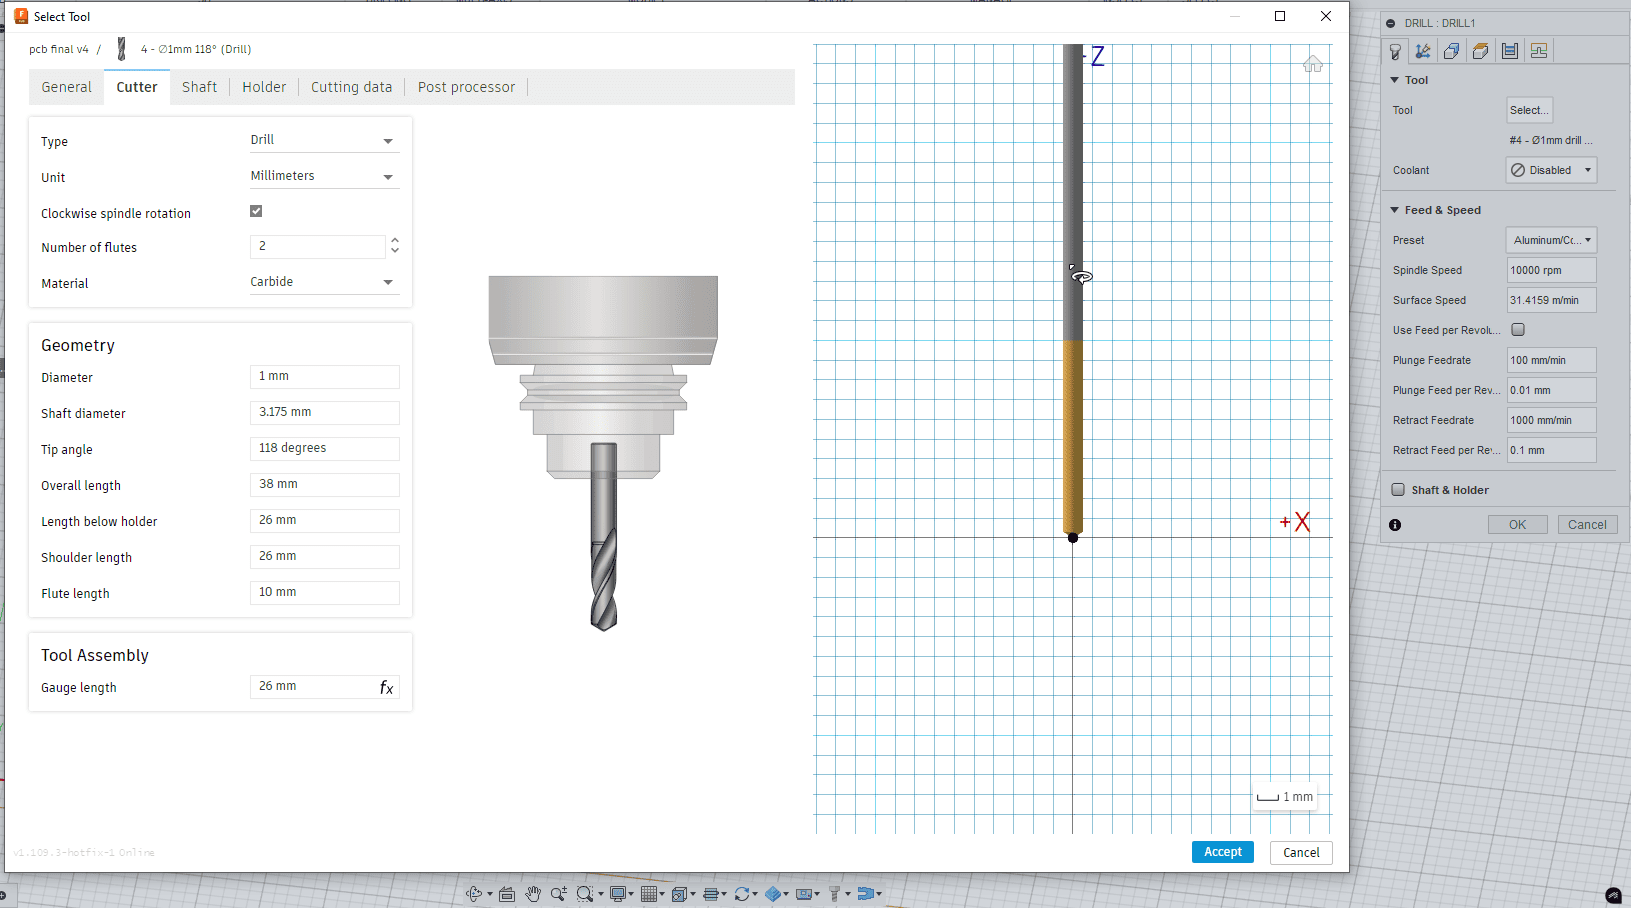The width and height of the screenshot is (1631, 908).
Task: Open the Type dropdown set to Drill
Action: click(x=324, y=140)
